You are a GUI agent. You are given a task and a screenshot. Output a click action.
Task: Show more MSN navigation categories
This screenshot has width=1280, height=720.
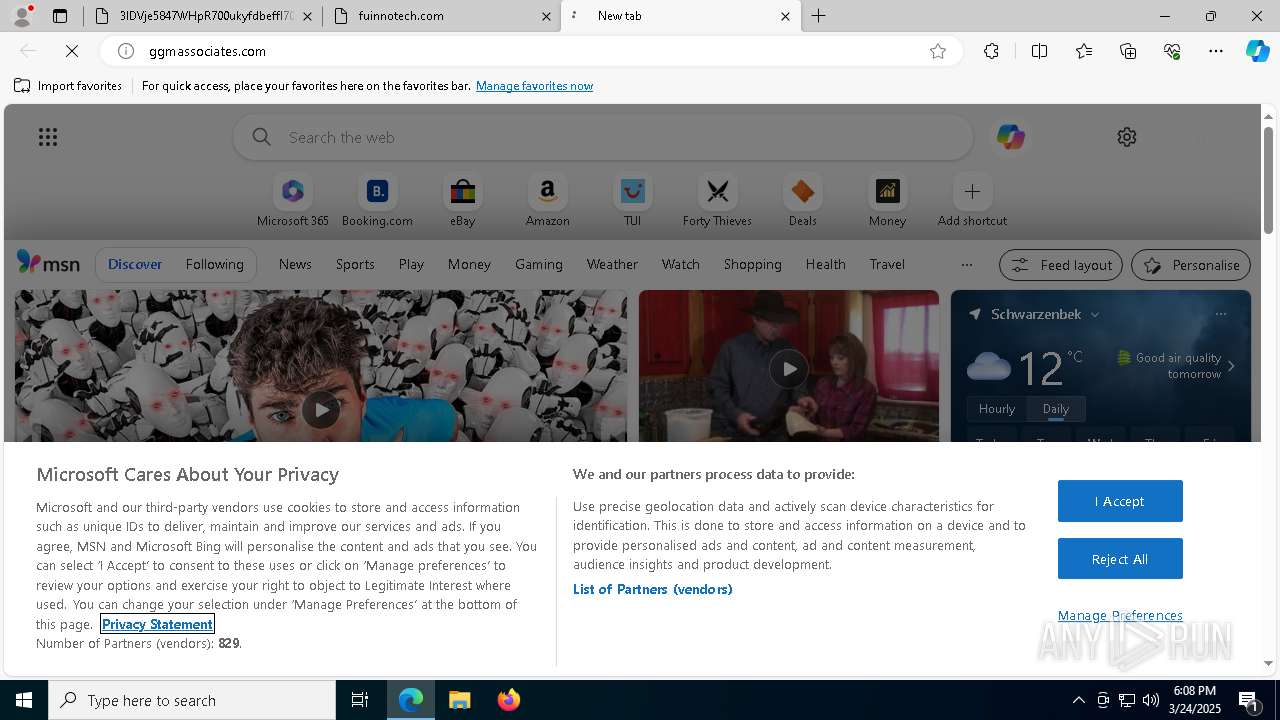point(966,265)
